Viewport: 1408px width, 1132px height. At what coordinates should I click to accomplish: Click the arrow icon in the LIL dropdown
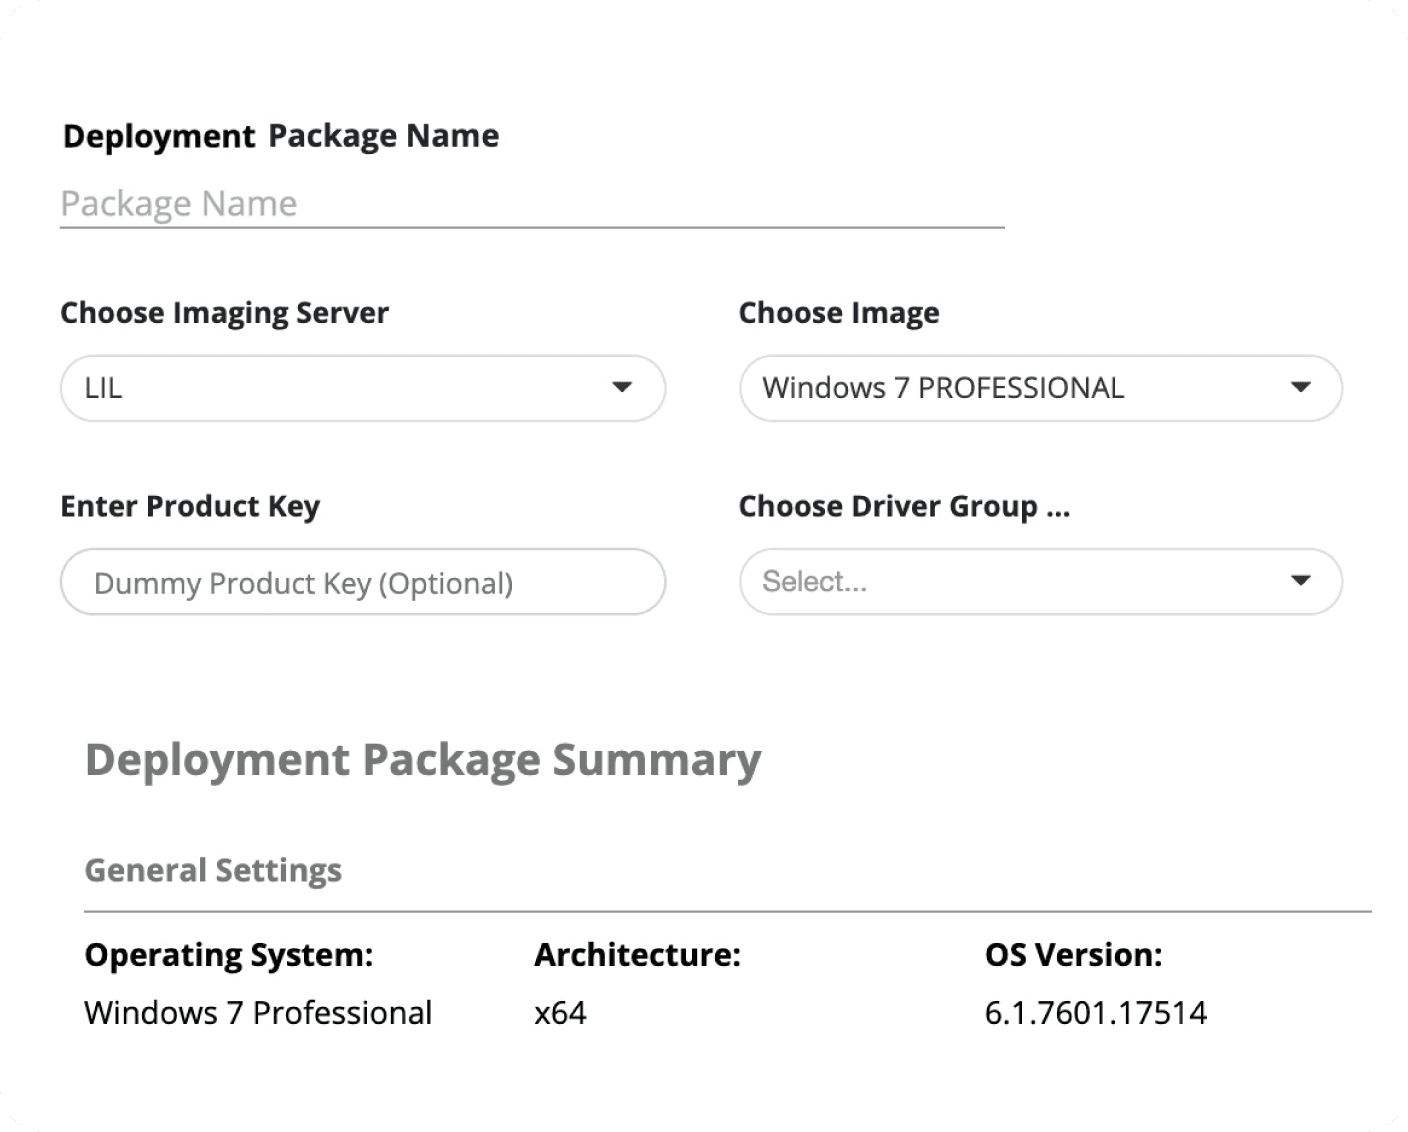click(x=622, y=387)
